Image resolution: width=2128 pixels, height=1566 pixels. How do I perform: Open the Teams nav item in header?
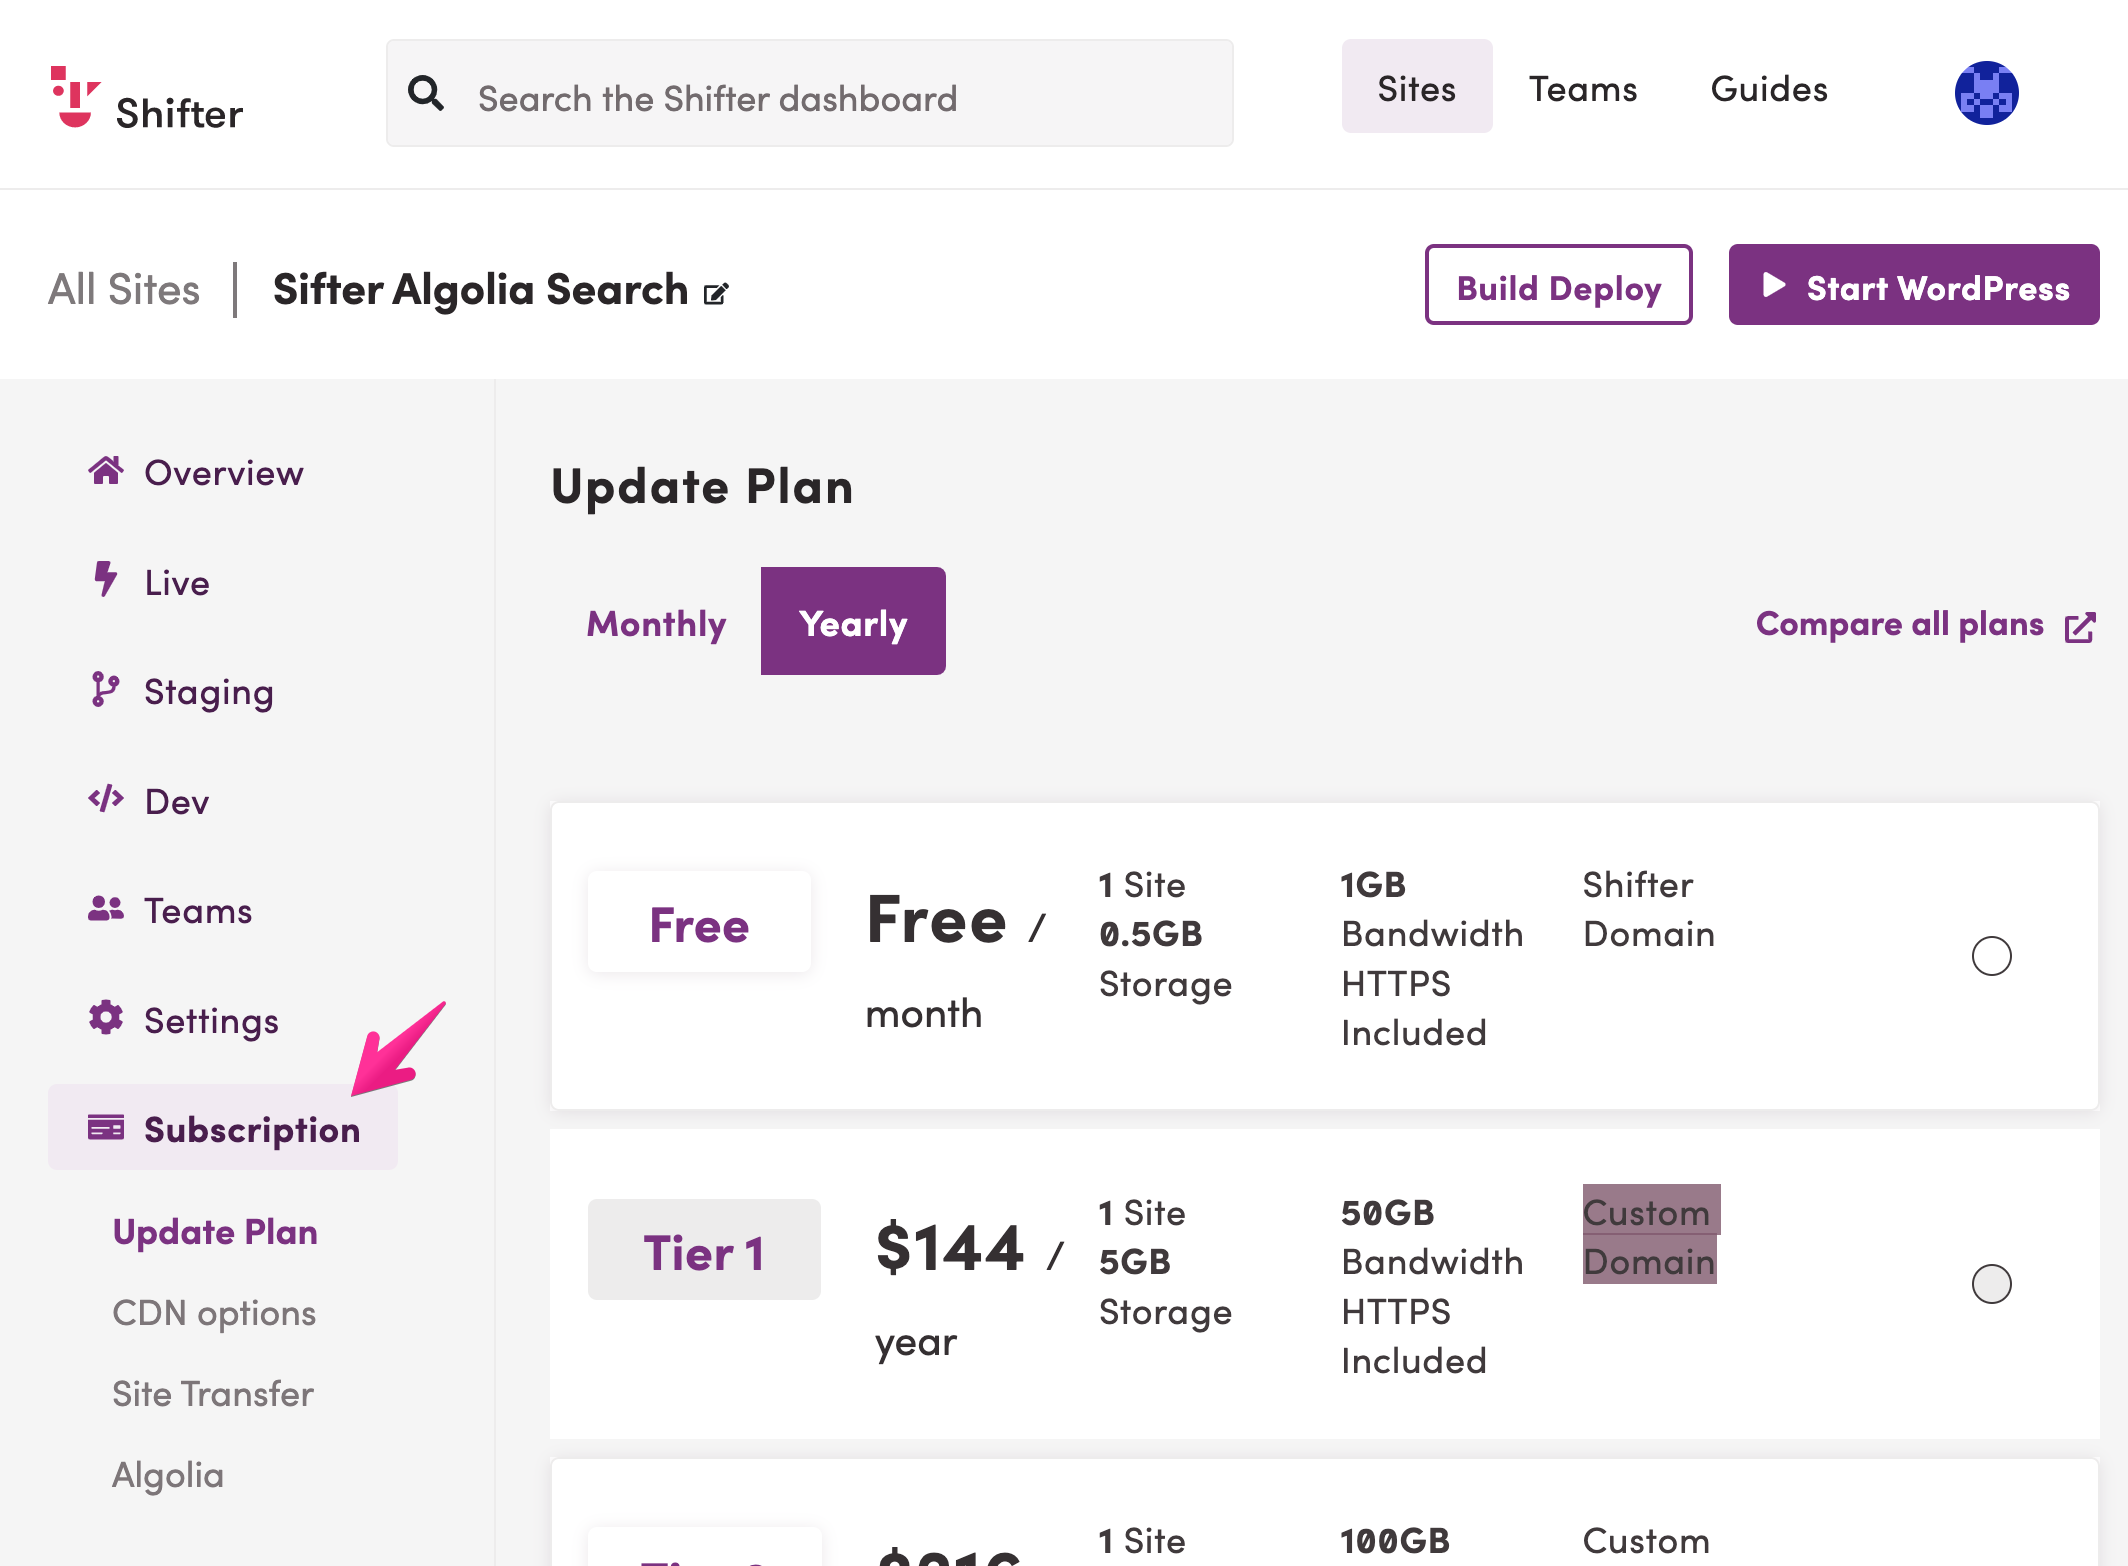[x=1583, y=89]
